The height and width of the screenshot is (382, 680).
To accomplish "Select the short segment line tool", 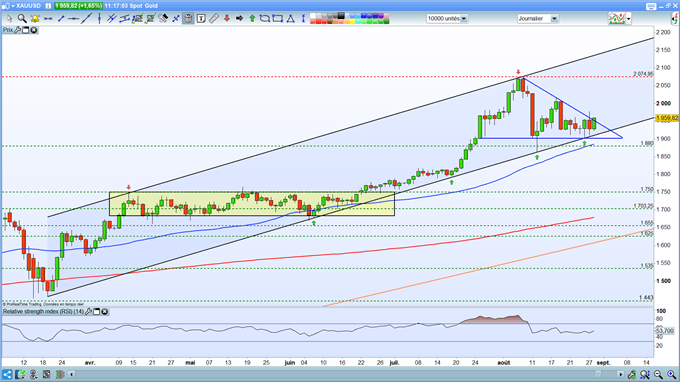I will point(61,19).
